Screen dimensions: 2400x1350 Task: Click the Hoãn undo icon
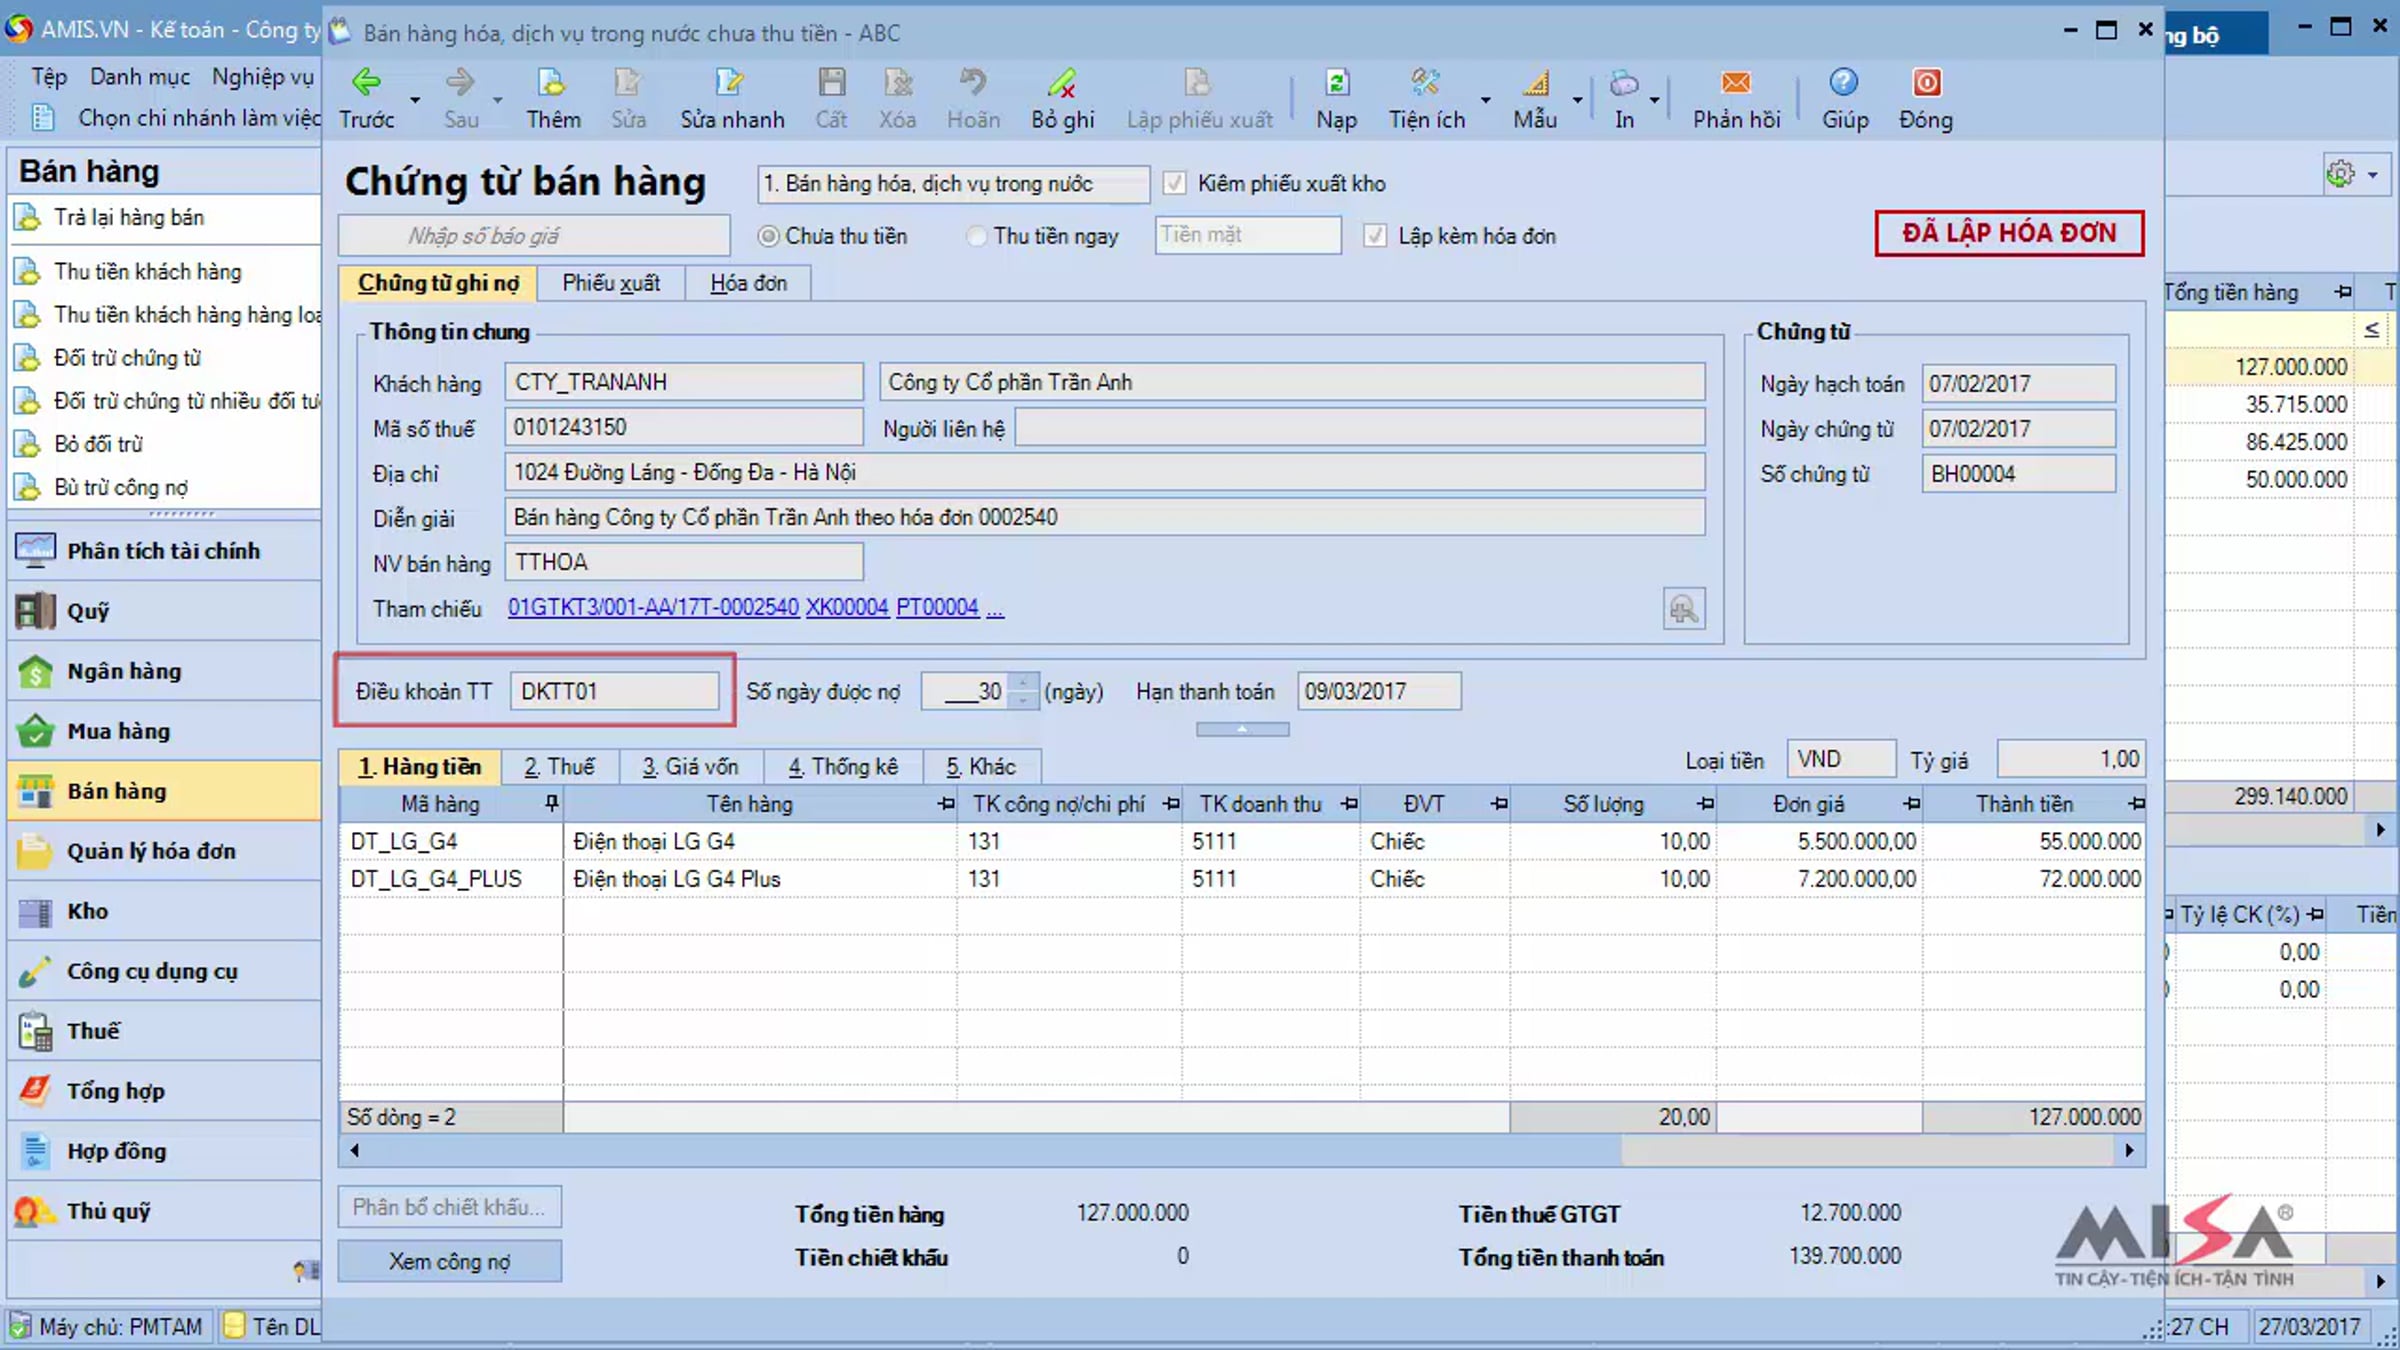click(x=973, y=83)
